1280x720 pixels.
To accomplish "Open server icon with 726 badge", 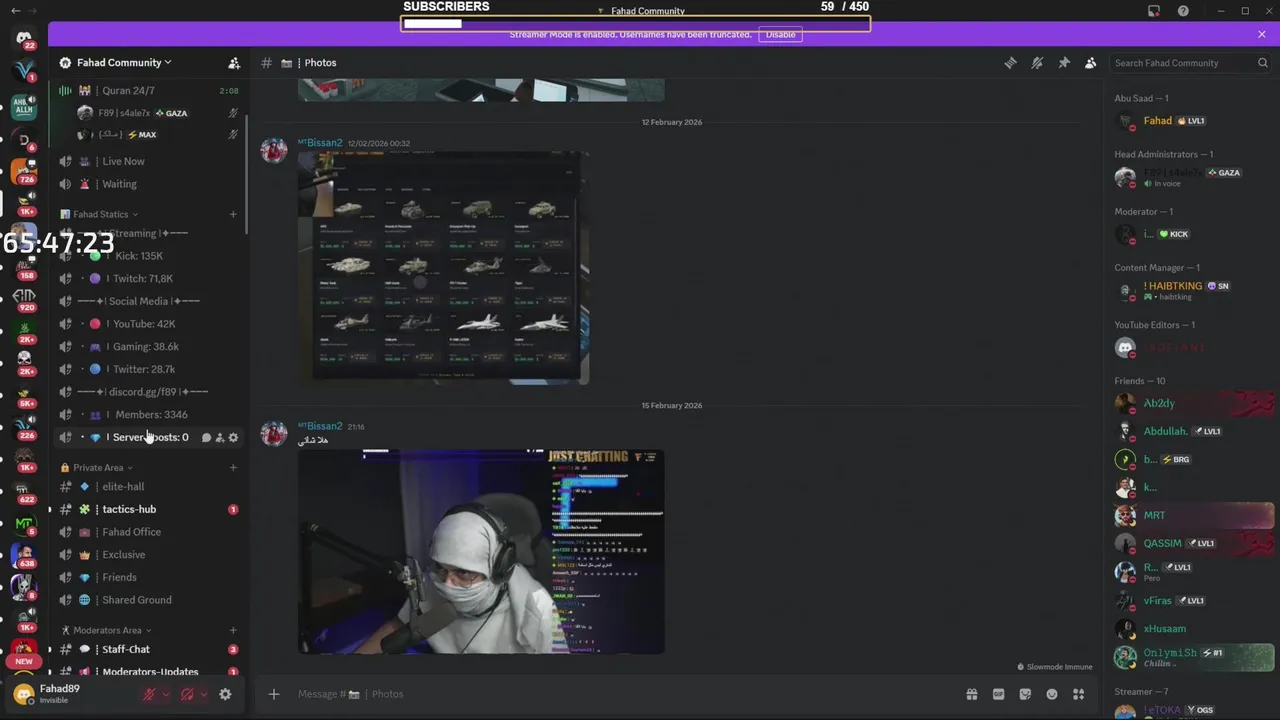I will 24,170.
